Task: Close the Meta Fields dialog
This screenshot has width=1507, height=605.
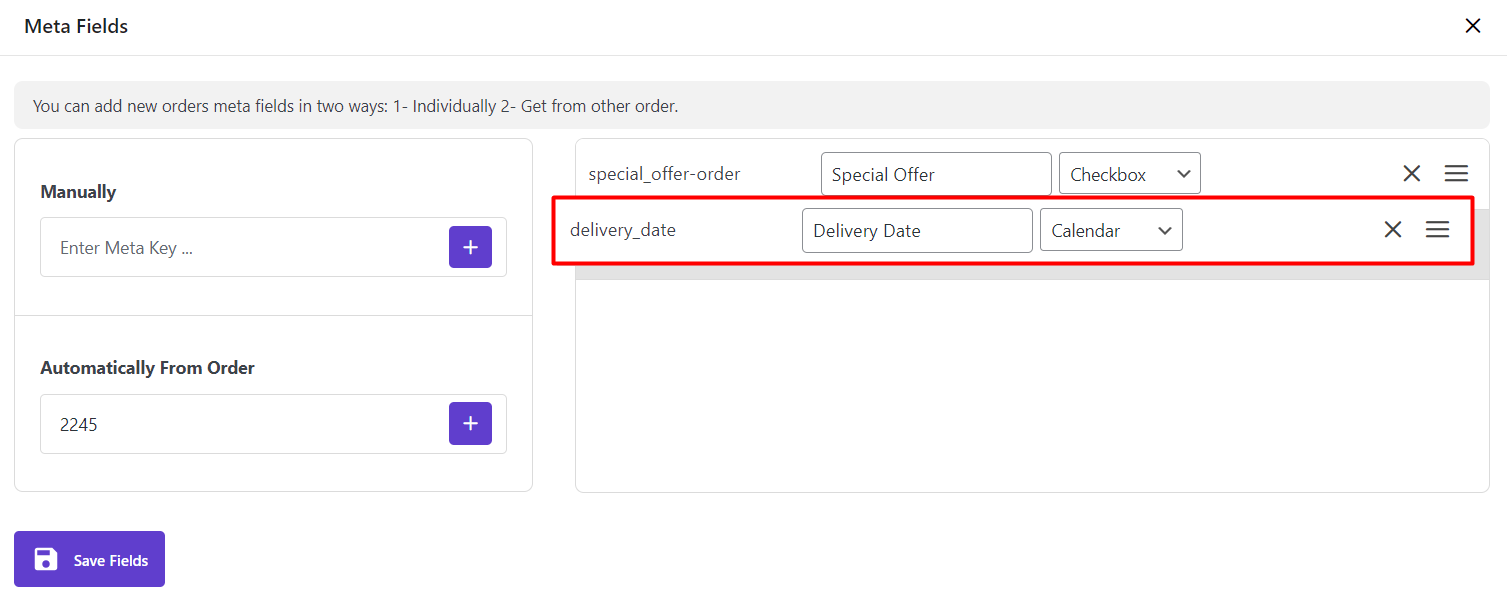Action: coord(1472,27)
